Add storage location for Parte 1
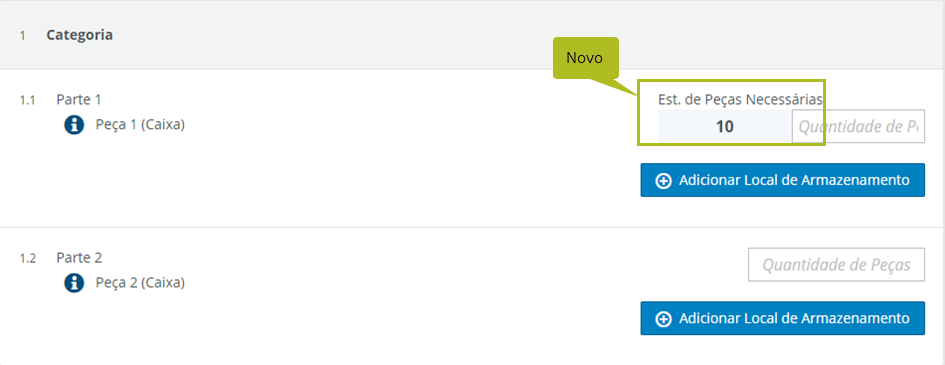The width and height of the screenshot is (945, 365). [782, 179]
